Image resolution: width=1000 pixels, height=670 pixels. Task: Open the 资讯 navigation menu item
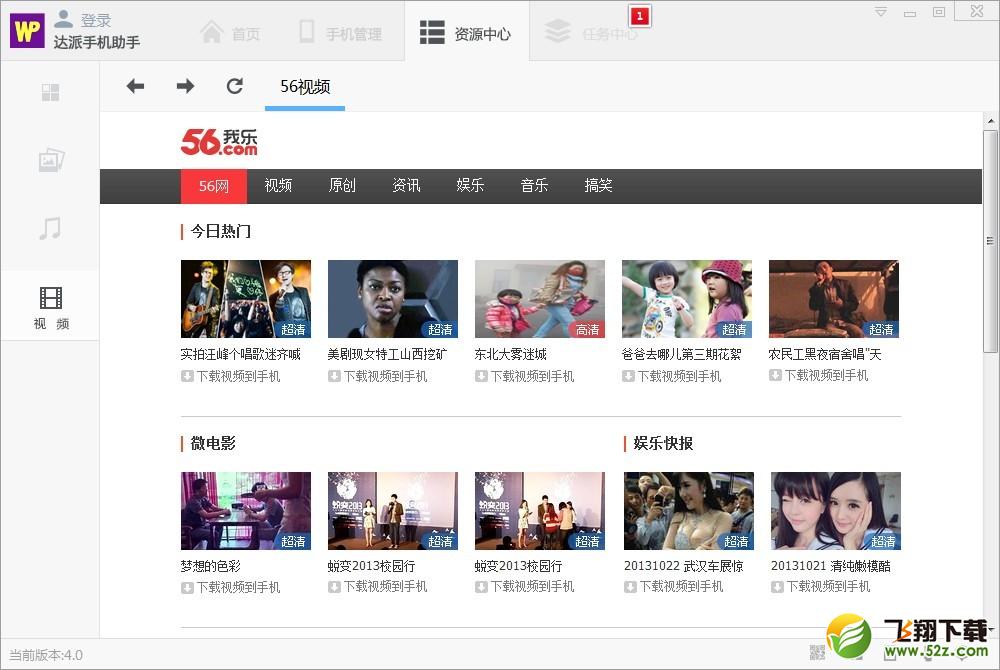click(x=406, y=186)
